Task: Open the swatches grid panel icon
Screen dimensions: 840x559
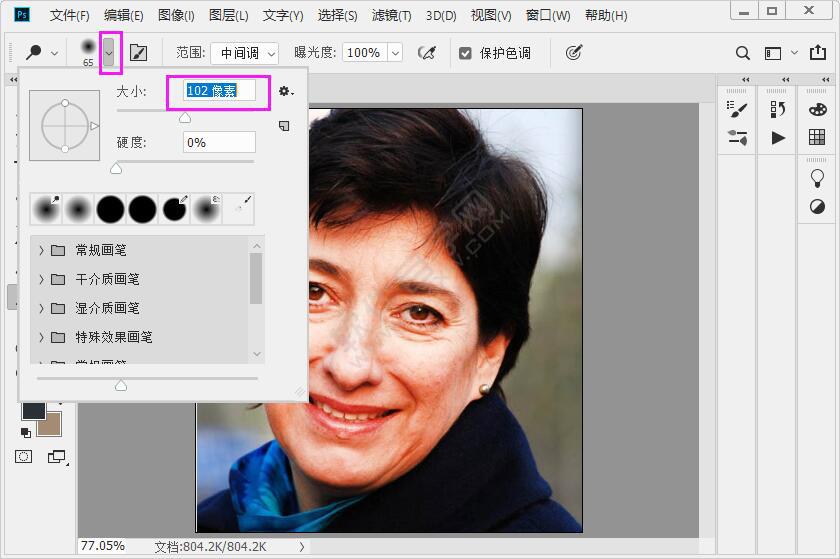Action: tap(817, 137)
